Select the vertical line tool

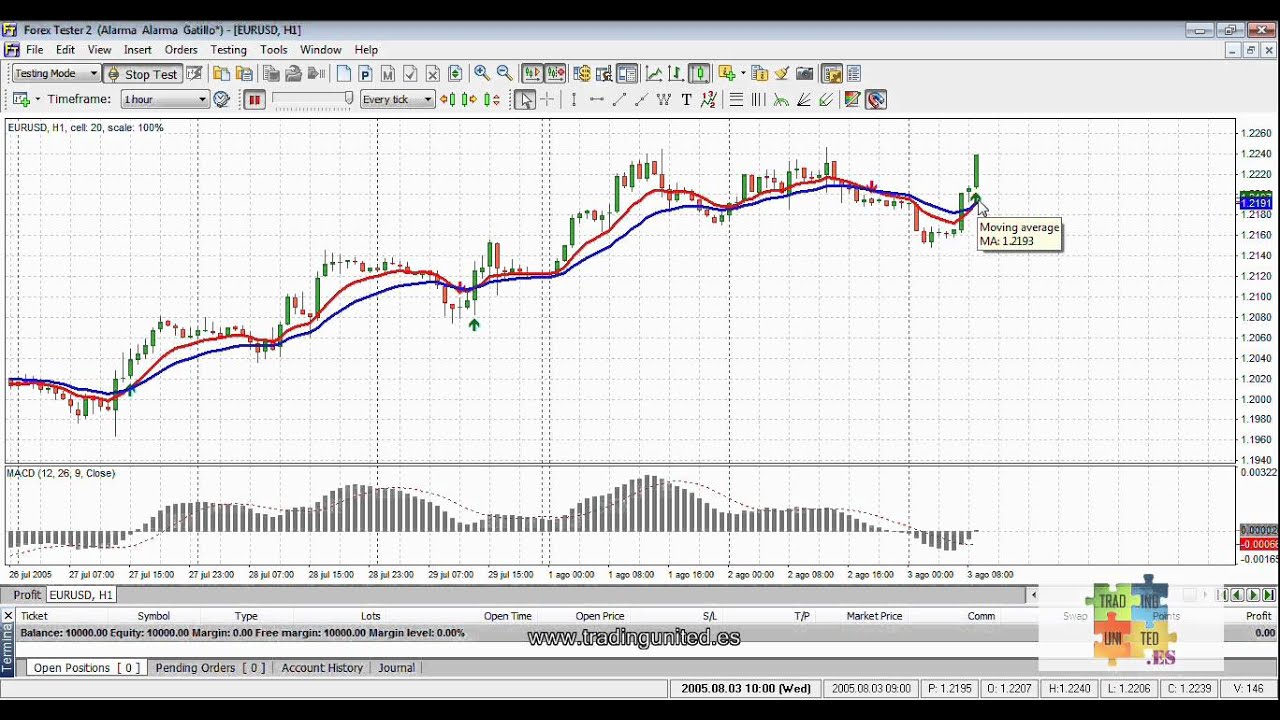[x=573, y=99]
